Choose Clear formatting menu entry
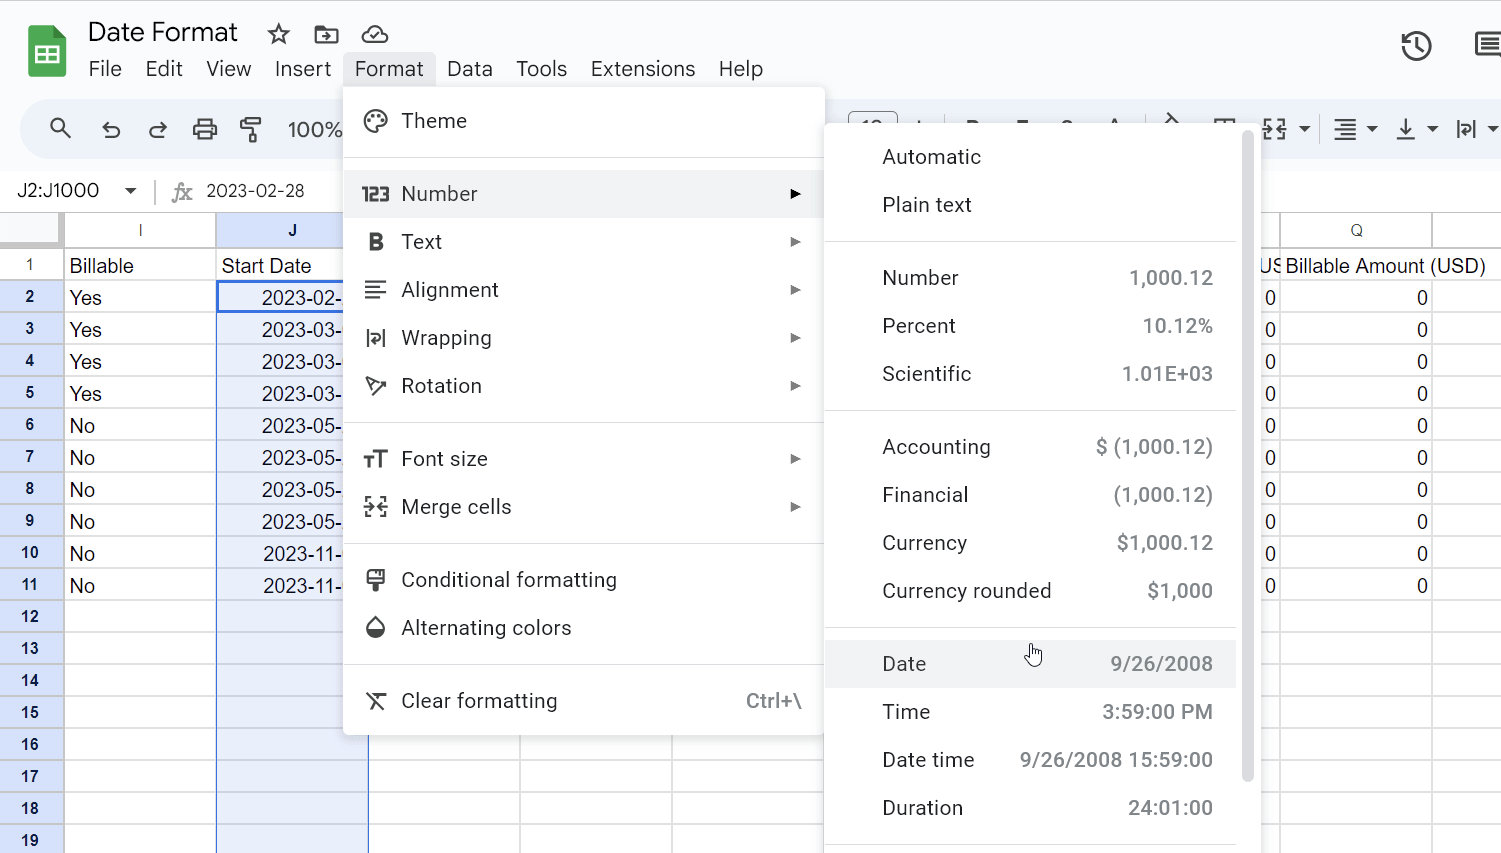 pyautogui.click(x=479, y=701)
